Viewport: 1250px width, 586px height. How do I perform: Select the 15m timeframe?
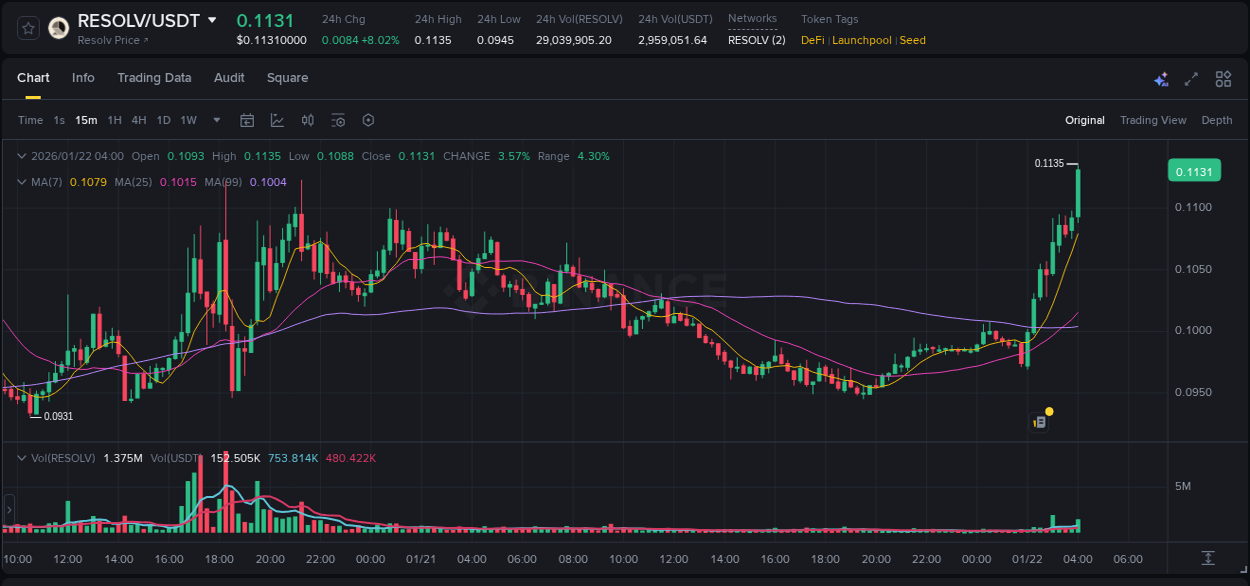coord(86,120)
